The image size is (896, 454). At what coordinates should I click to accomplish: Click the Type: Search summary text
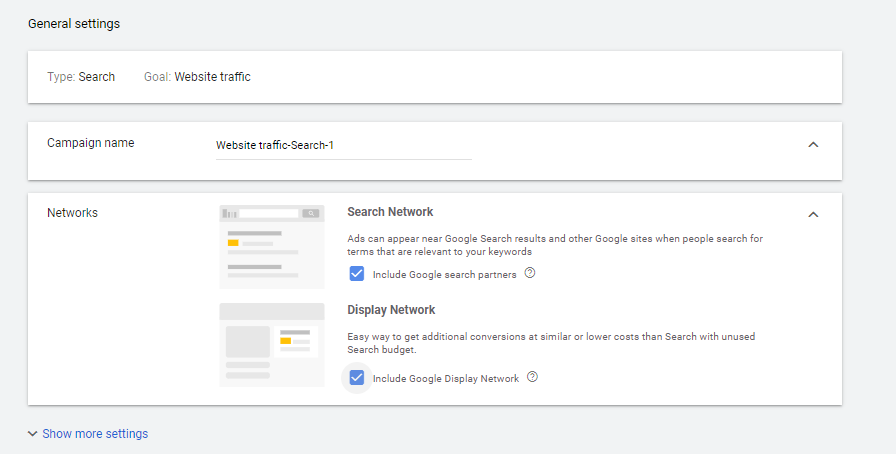coord(81,77)
